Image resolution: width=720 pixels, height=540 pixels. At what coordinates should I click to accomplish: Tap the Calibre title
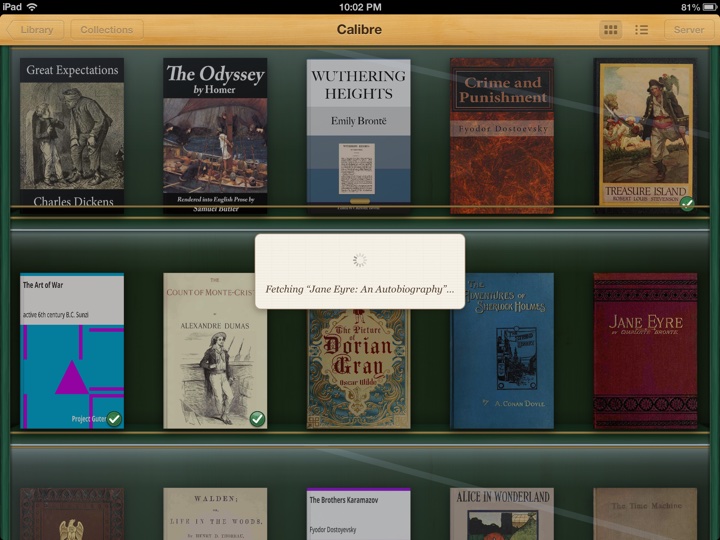359,29
